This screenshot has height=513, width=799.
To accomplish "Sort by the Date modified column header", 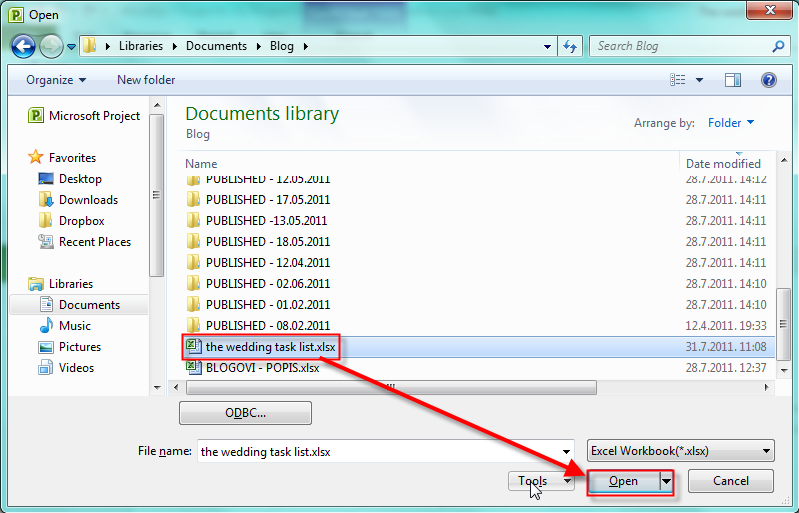I will pos(723,164).
